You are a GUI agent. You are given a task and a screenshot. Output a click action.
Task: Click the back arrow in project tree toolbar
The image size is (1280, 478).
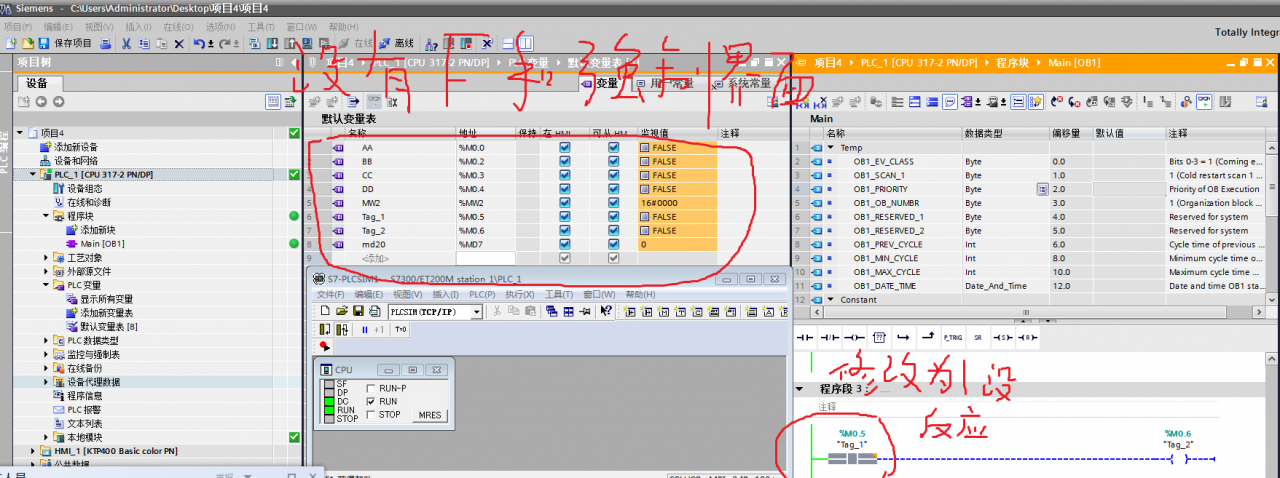(x=41, y=102)
